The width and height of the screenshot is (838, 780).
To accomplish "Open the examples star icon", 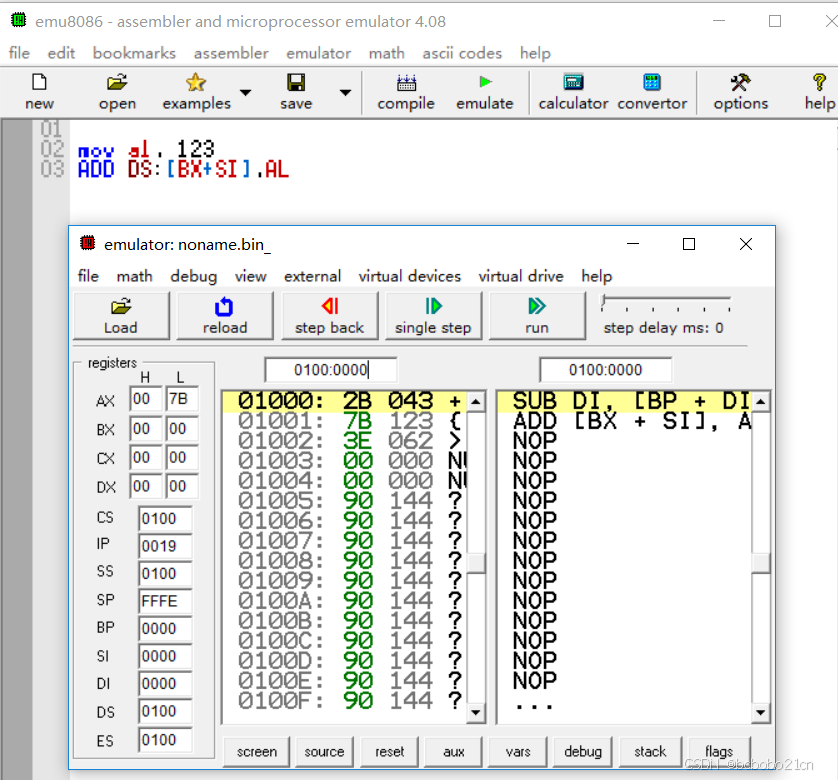I will click(x=196, y=91).
